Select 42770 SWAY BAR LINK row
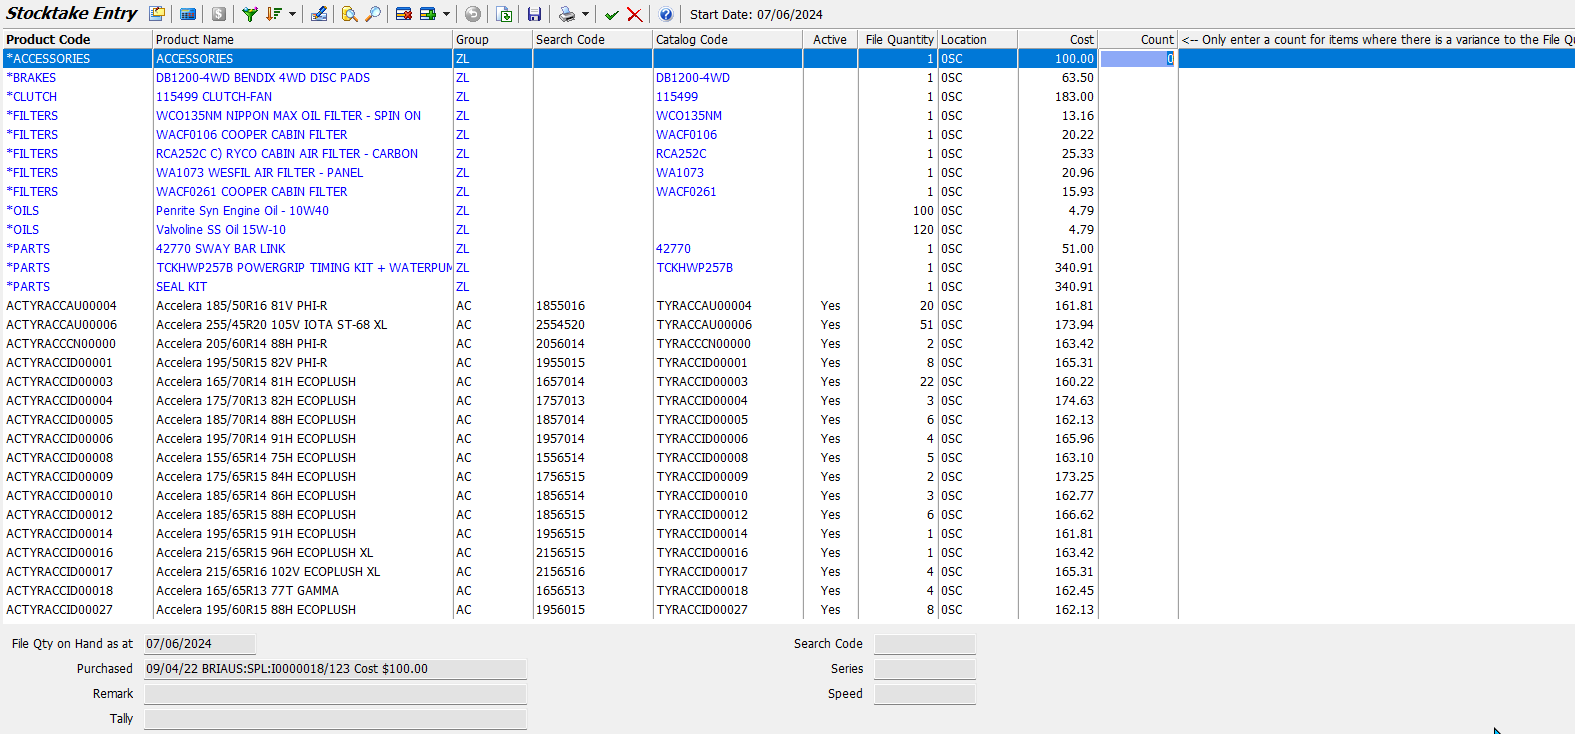Screen dimensions: 1575x734 coord(221,249)
